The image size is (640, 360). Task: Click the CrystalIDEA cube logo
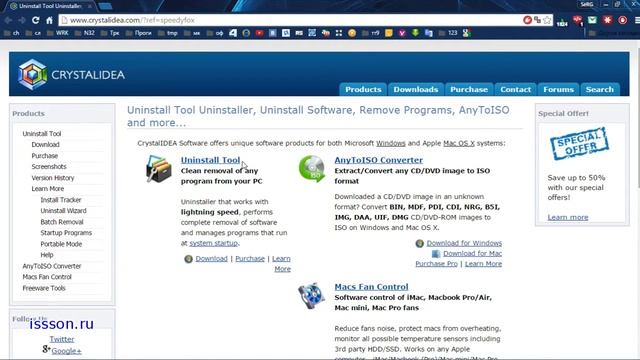pos(32,74)
